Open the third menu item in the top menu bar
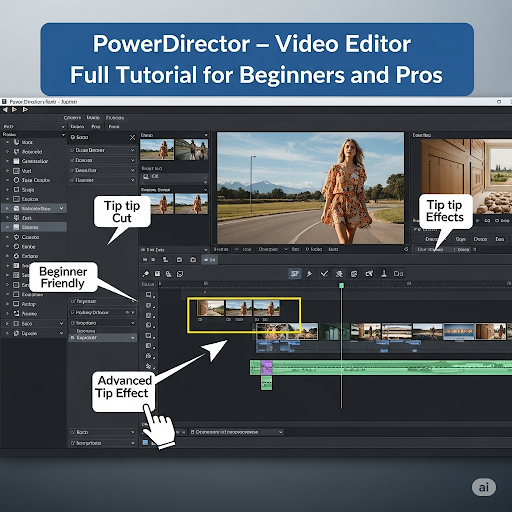This screenshot has height=512, width=512. (x=115, y=118)
